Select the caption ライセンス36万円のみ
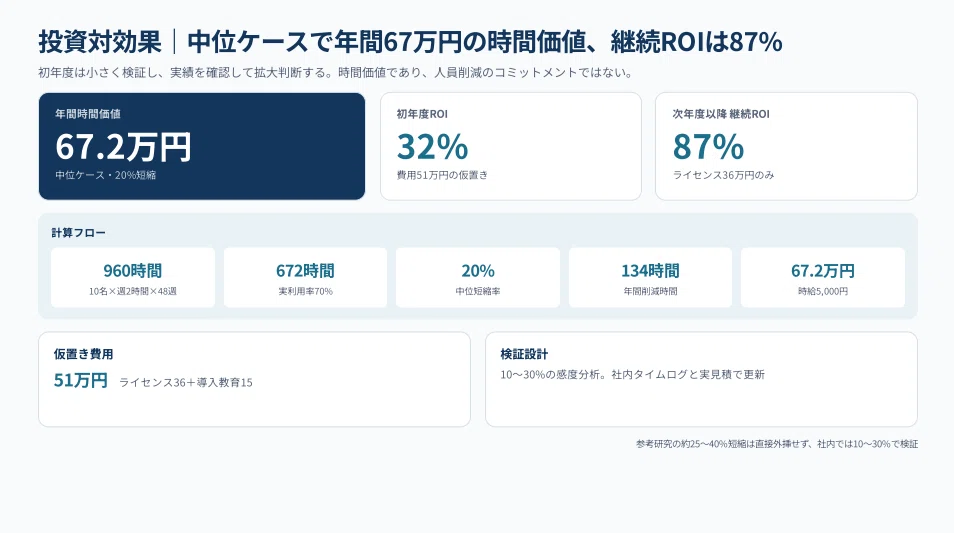This screenshot has height=533, width=954. [723, 175]
